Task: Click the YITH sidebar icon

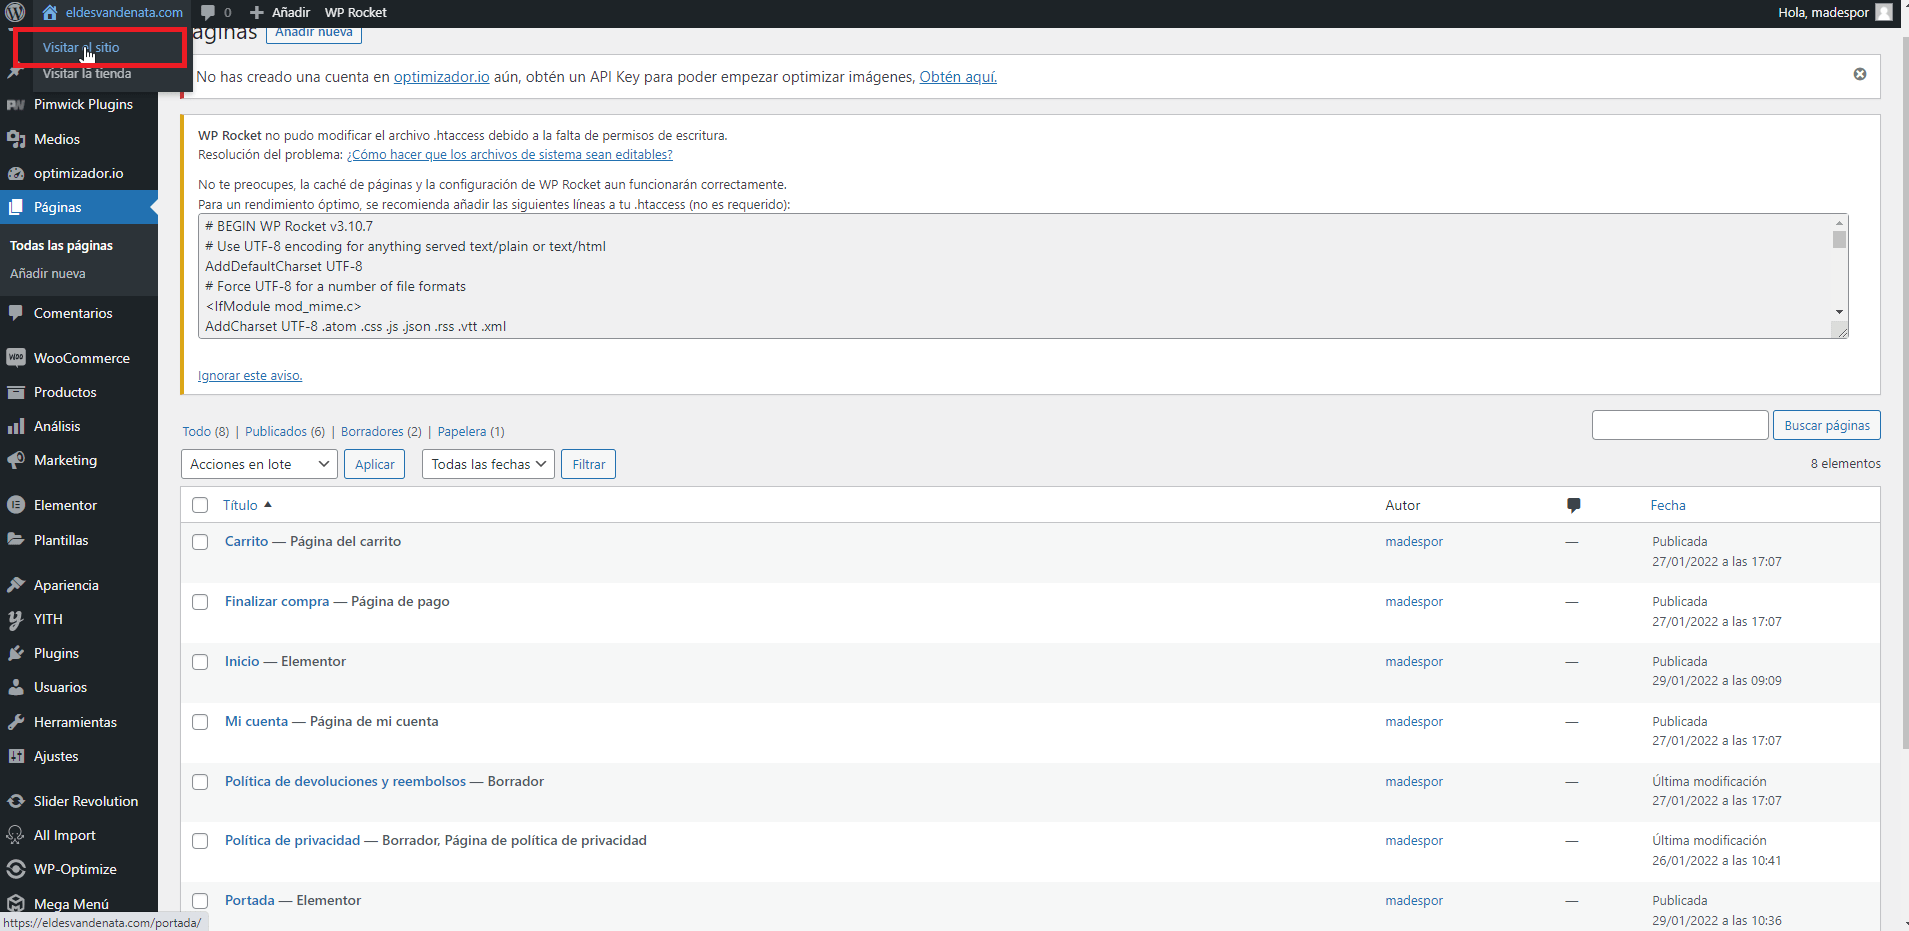Action: 16,619
